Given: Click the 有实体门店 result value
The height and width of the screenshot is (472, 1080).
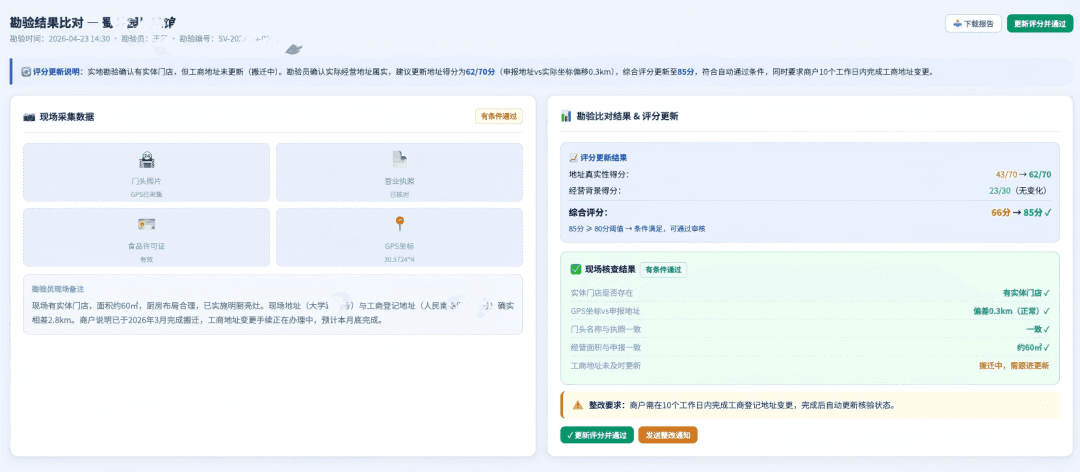Looking at the screenshot, I should 1026,293.
